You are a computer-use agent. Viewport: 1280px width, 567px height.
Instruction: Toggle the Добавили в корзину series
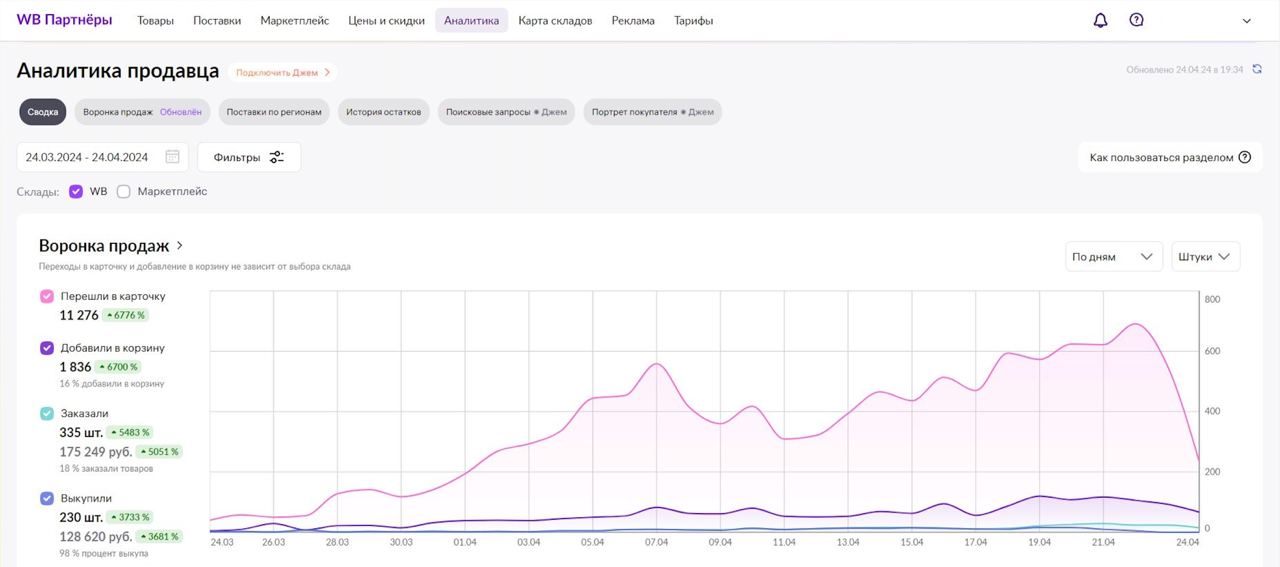[x=47, y=348]
